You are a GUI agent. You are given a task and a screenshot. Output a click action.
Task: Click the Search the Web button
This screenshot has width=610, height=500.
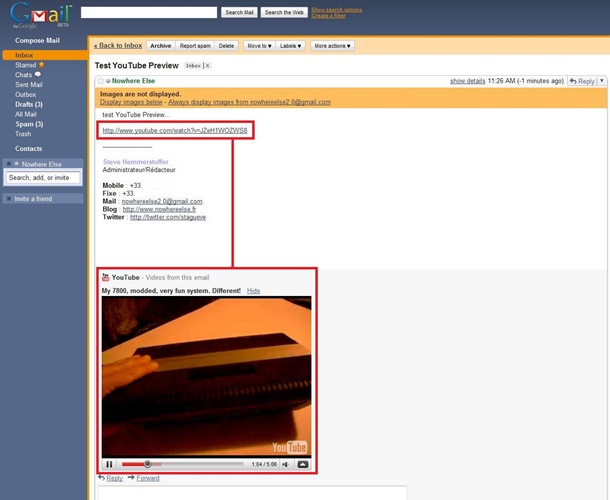[284, 12]
